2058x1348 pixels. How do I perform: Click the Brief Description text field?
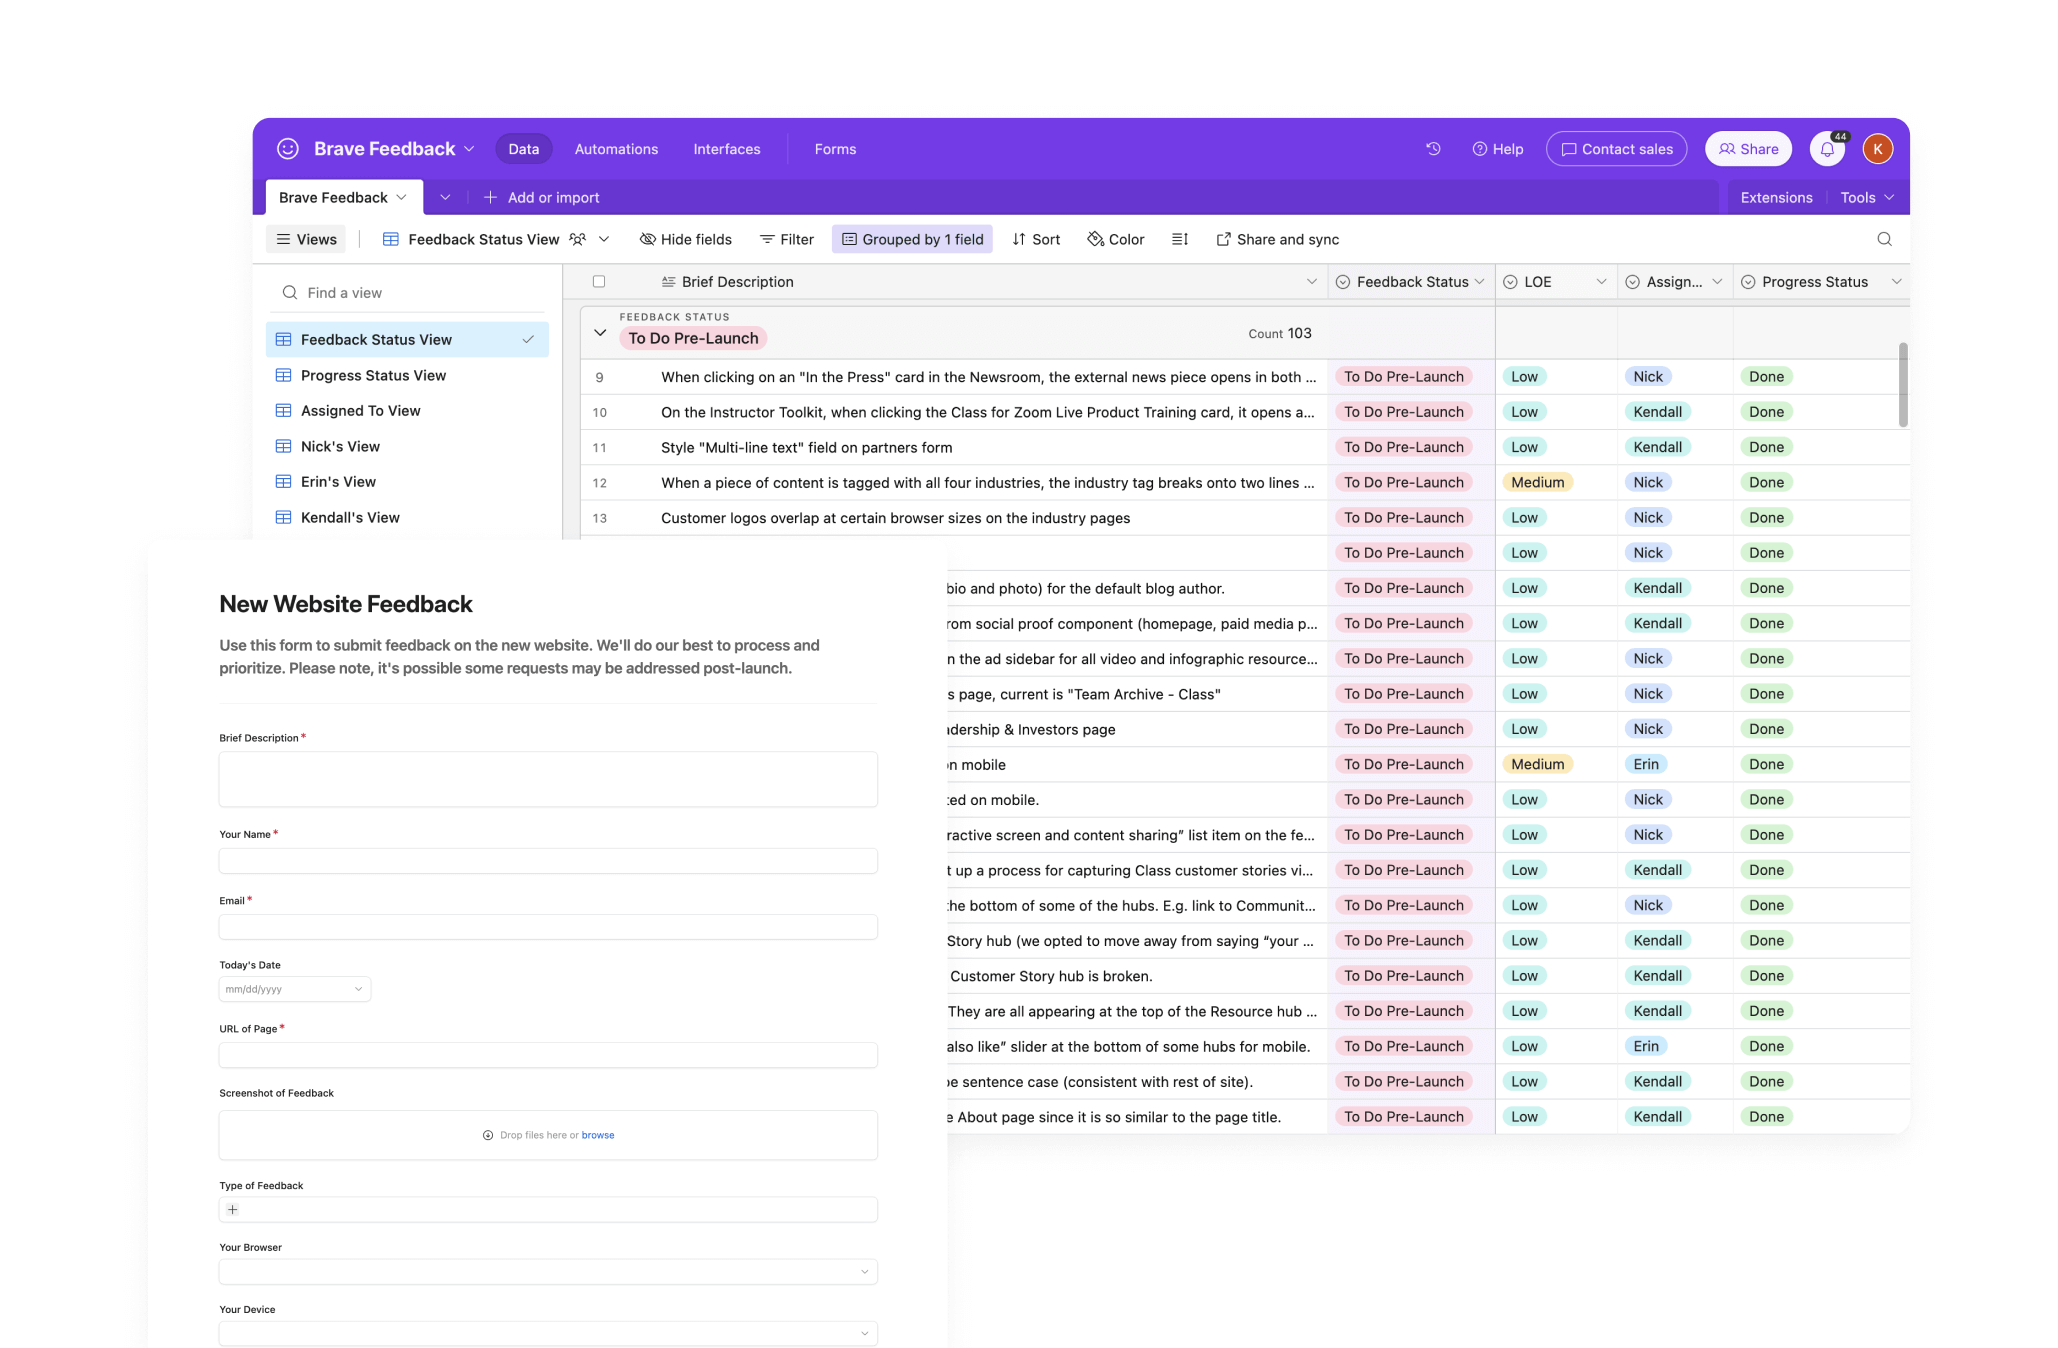[548, 779]
